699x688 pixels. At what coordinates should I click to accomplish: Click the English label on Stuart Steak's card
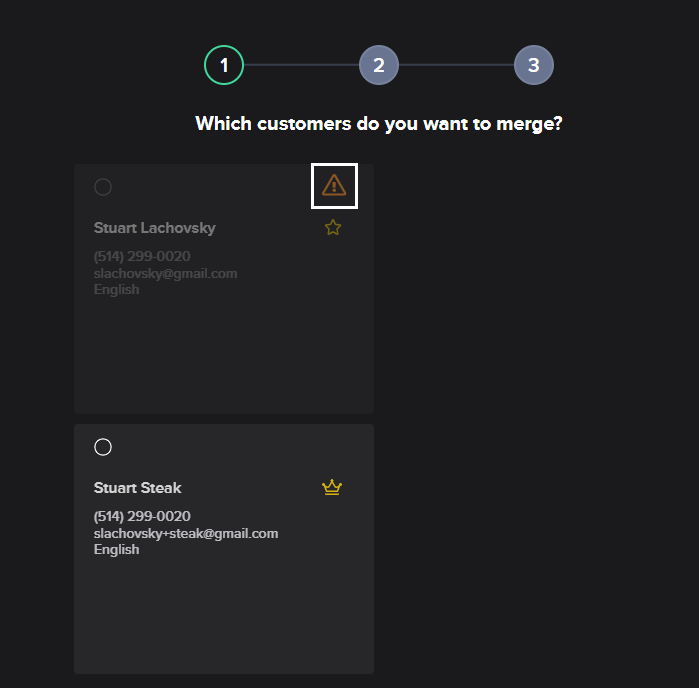click(x=117, y=550)
